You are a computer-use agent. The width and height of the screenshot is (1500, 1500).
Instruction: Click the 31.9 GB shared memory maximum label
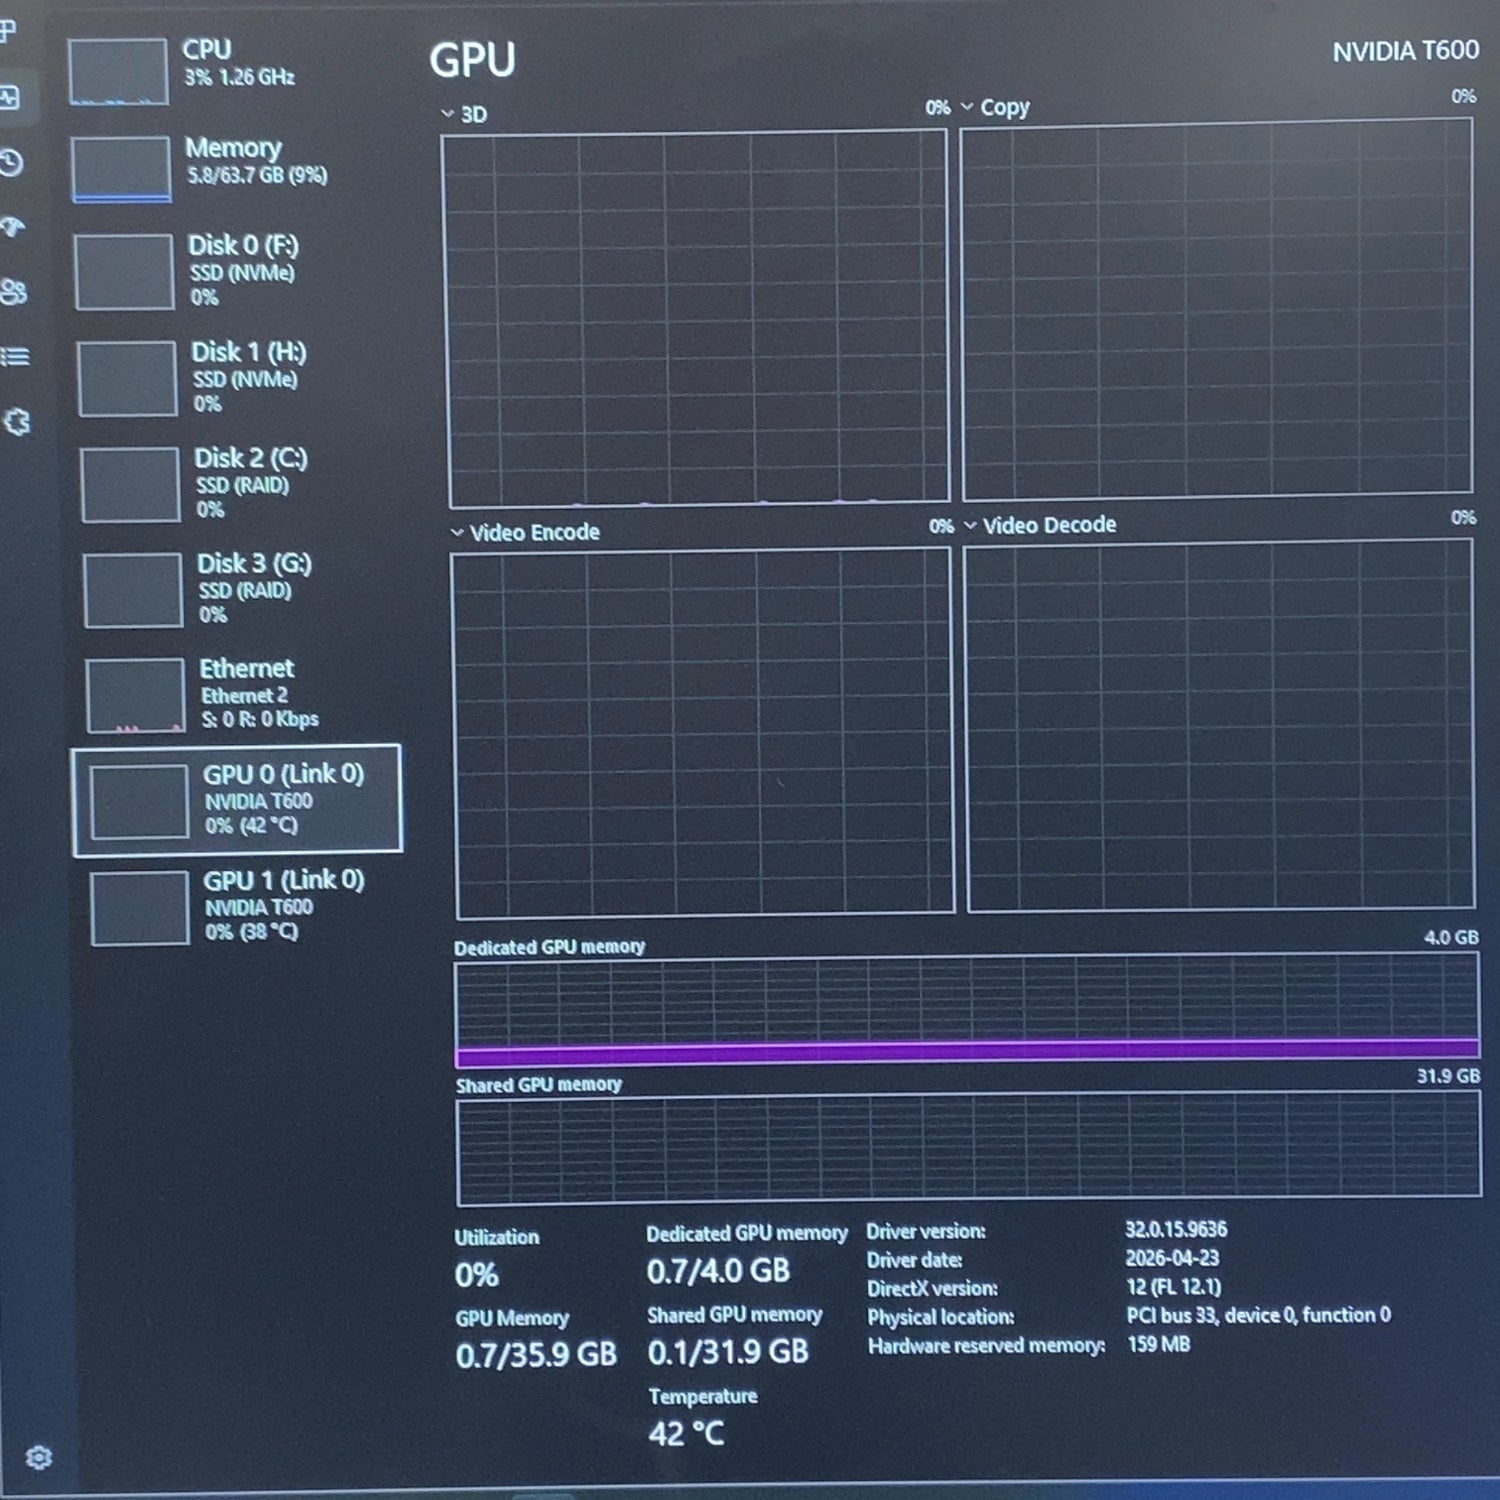[1448, 1076]
